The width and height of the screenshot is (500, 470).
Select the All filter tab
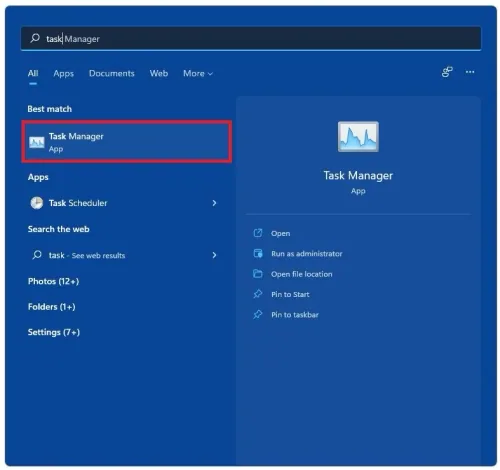tap(33, 73)
